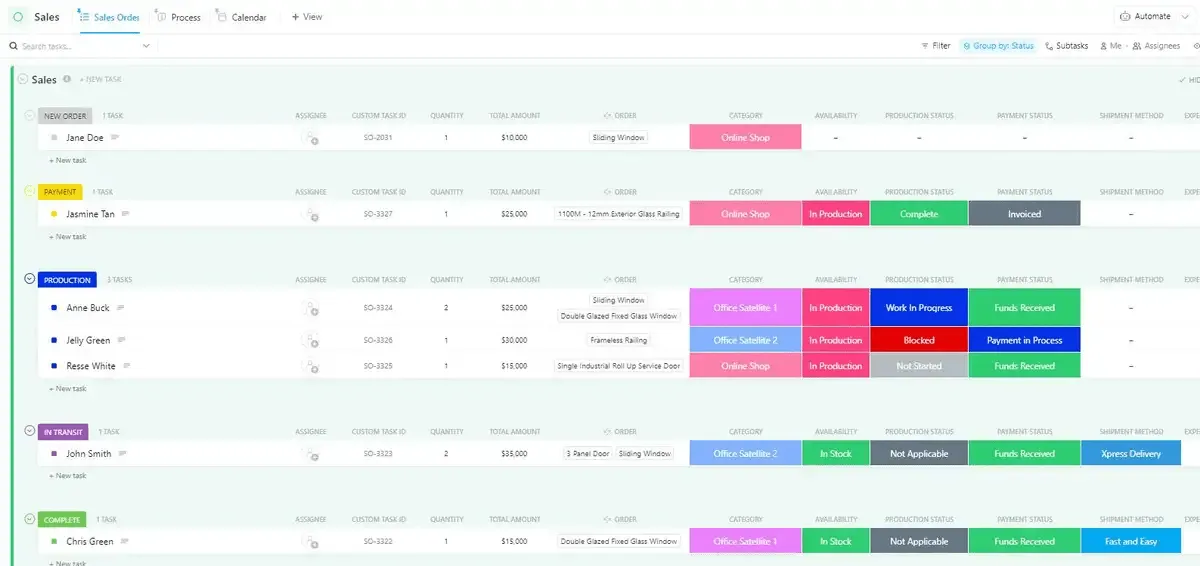Click the assignee icon for Jasmine Tan
Image resolution: width=1200 pixels, height=566 pixels.
pos(311,214)
